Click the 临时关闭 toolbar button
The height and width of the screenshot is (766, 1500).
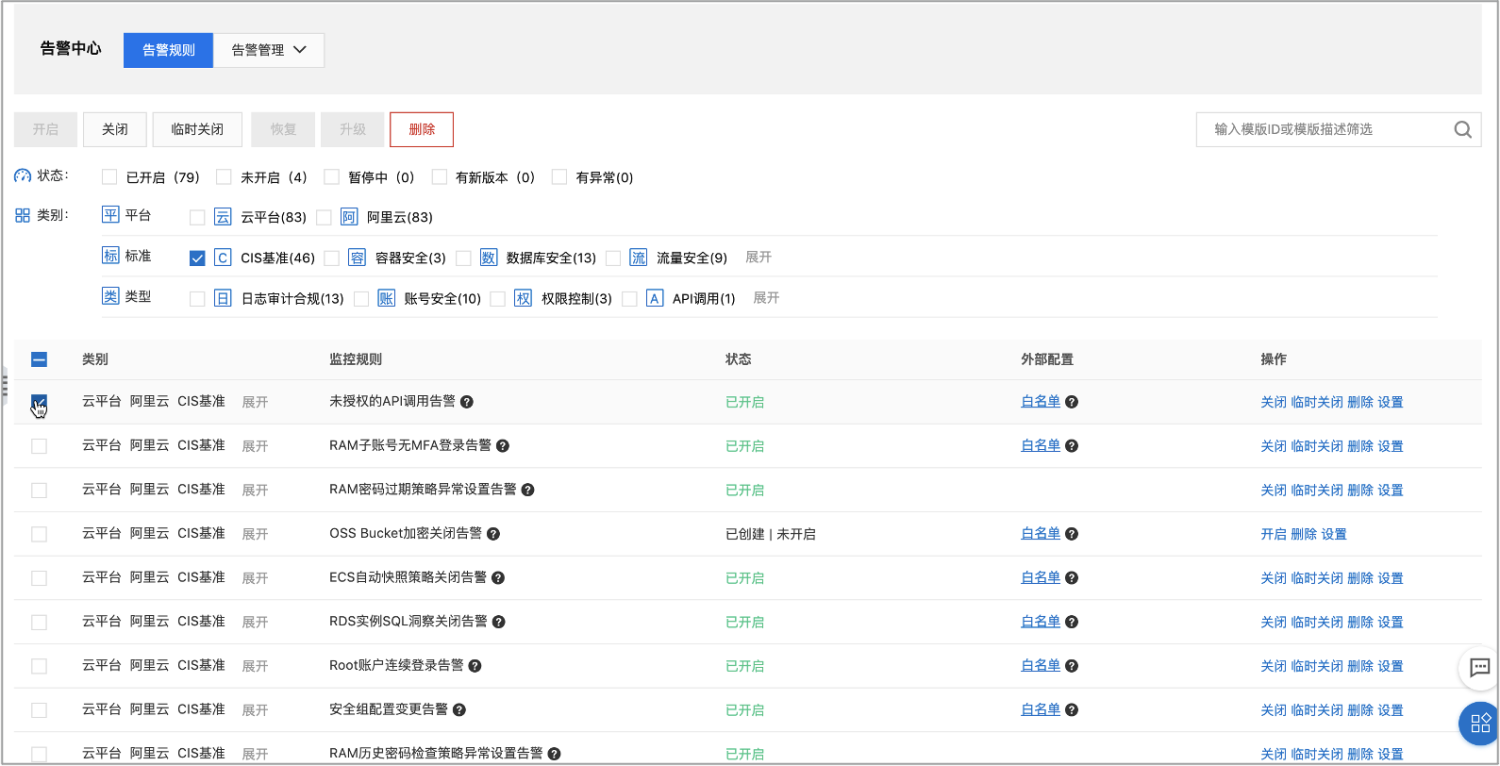click(198, 129)
